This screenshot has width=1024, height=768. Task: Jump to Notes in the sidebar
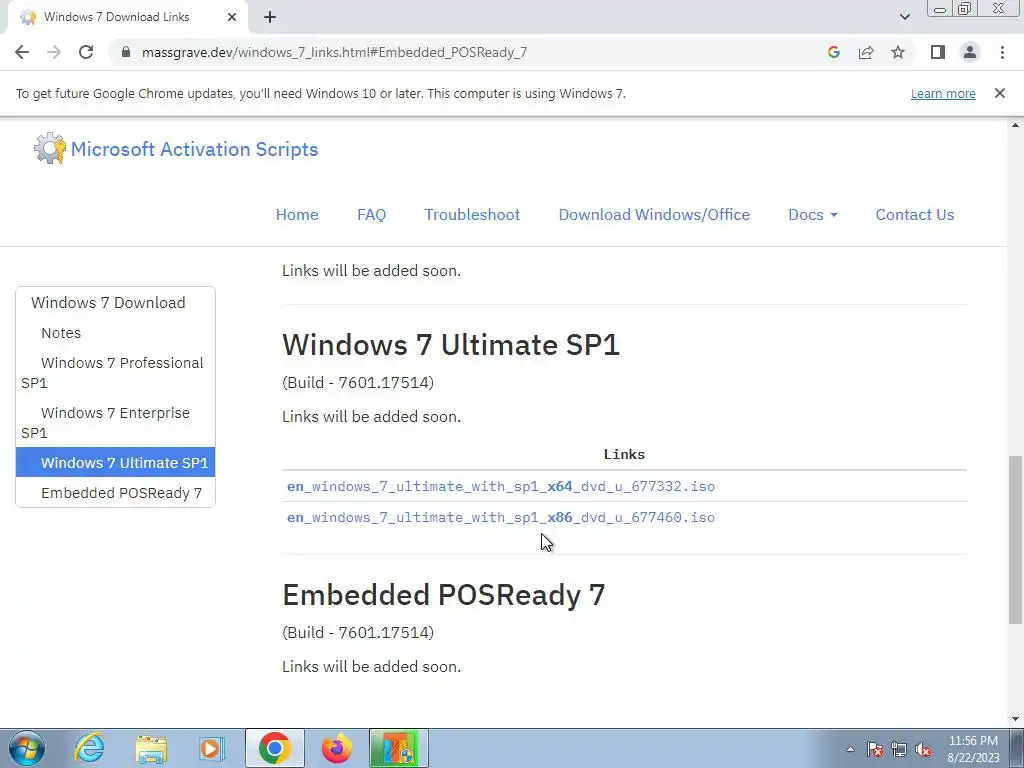point(61,332)
